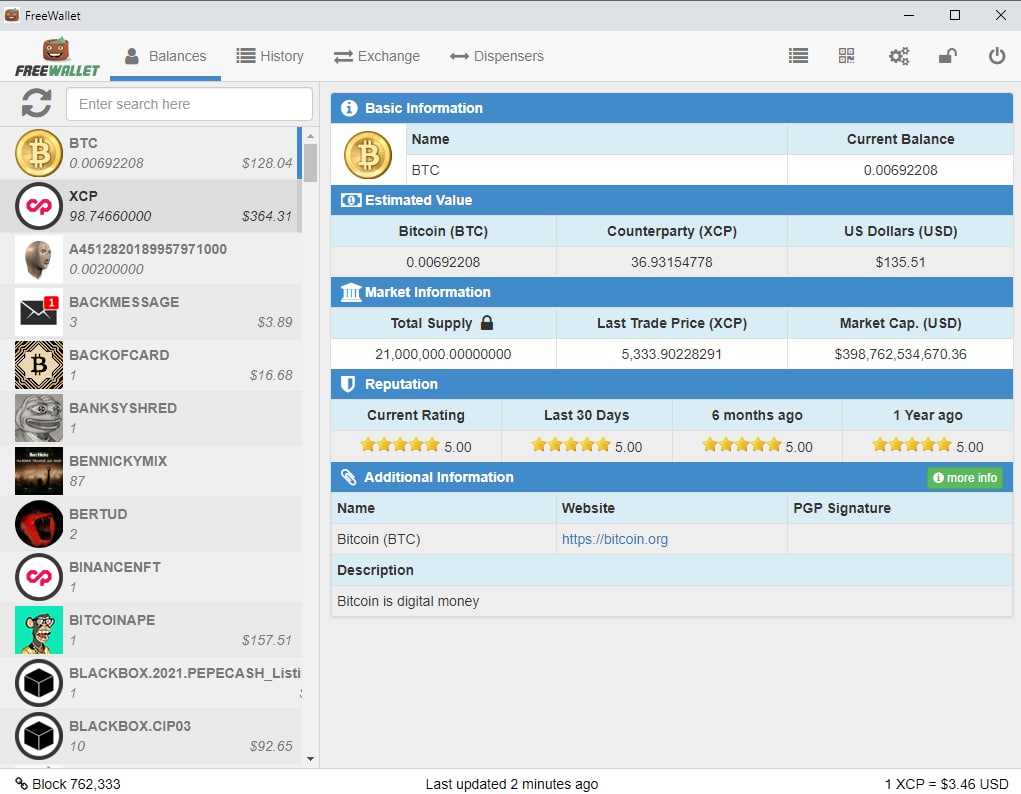Select the XCP asset icon
This screenshot has width=1021, height=794.
tap(39, 206)
